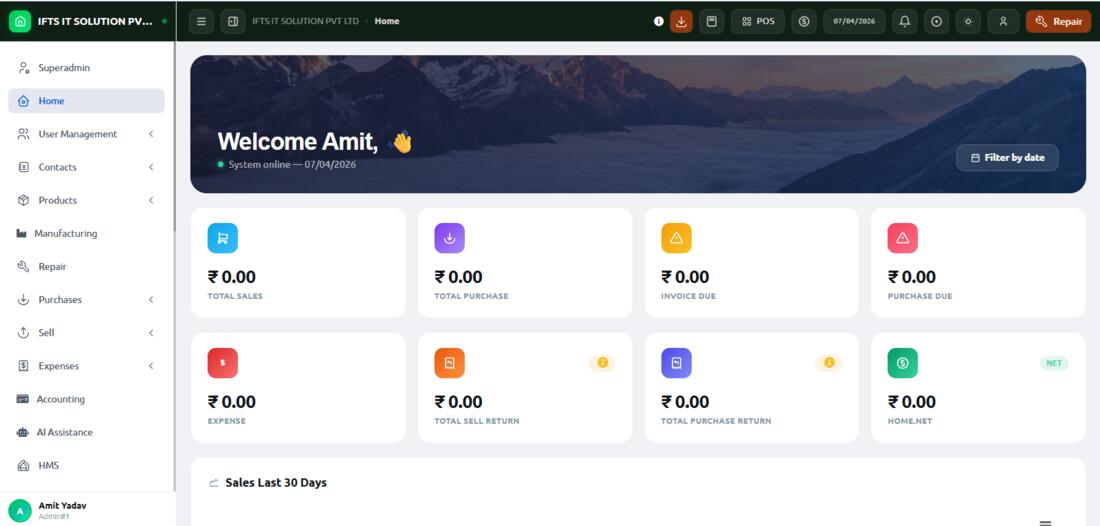Expand the Purchases sidebar menu

point(86,299)
